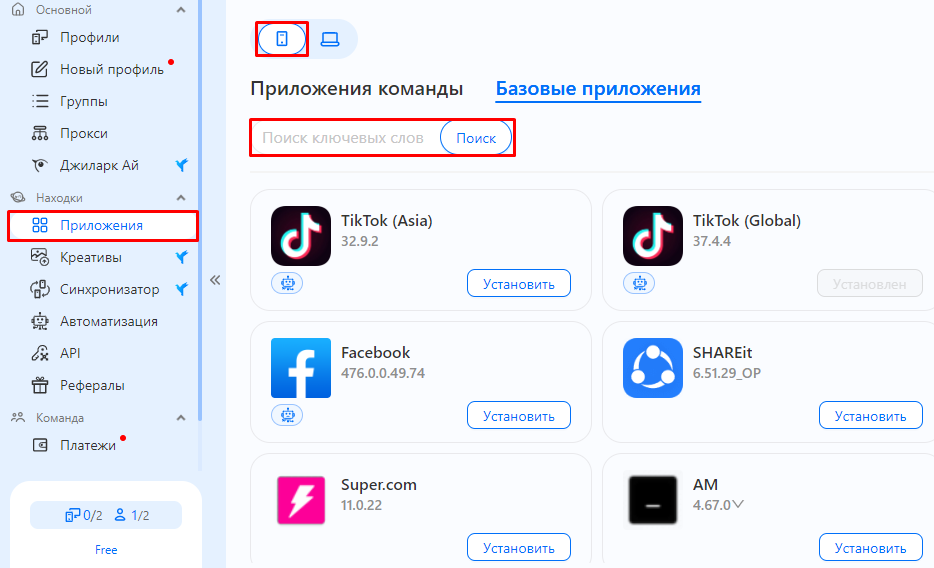
Task: Open the SHAREit app icon
Action: tap(653, 368)
